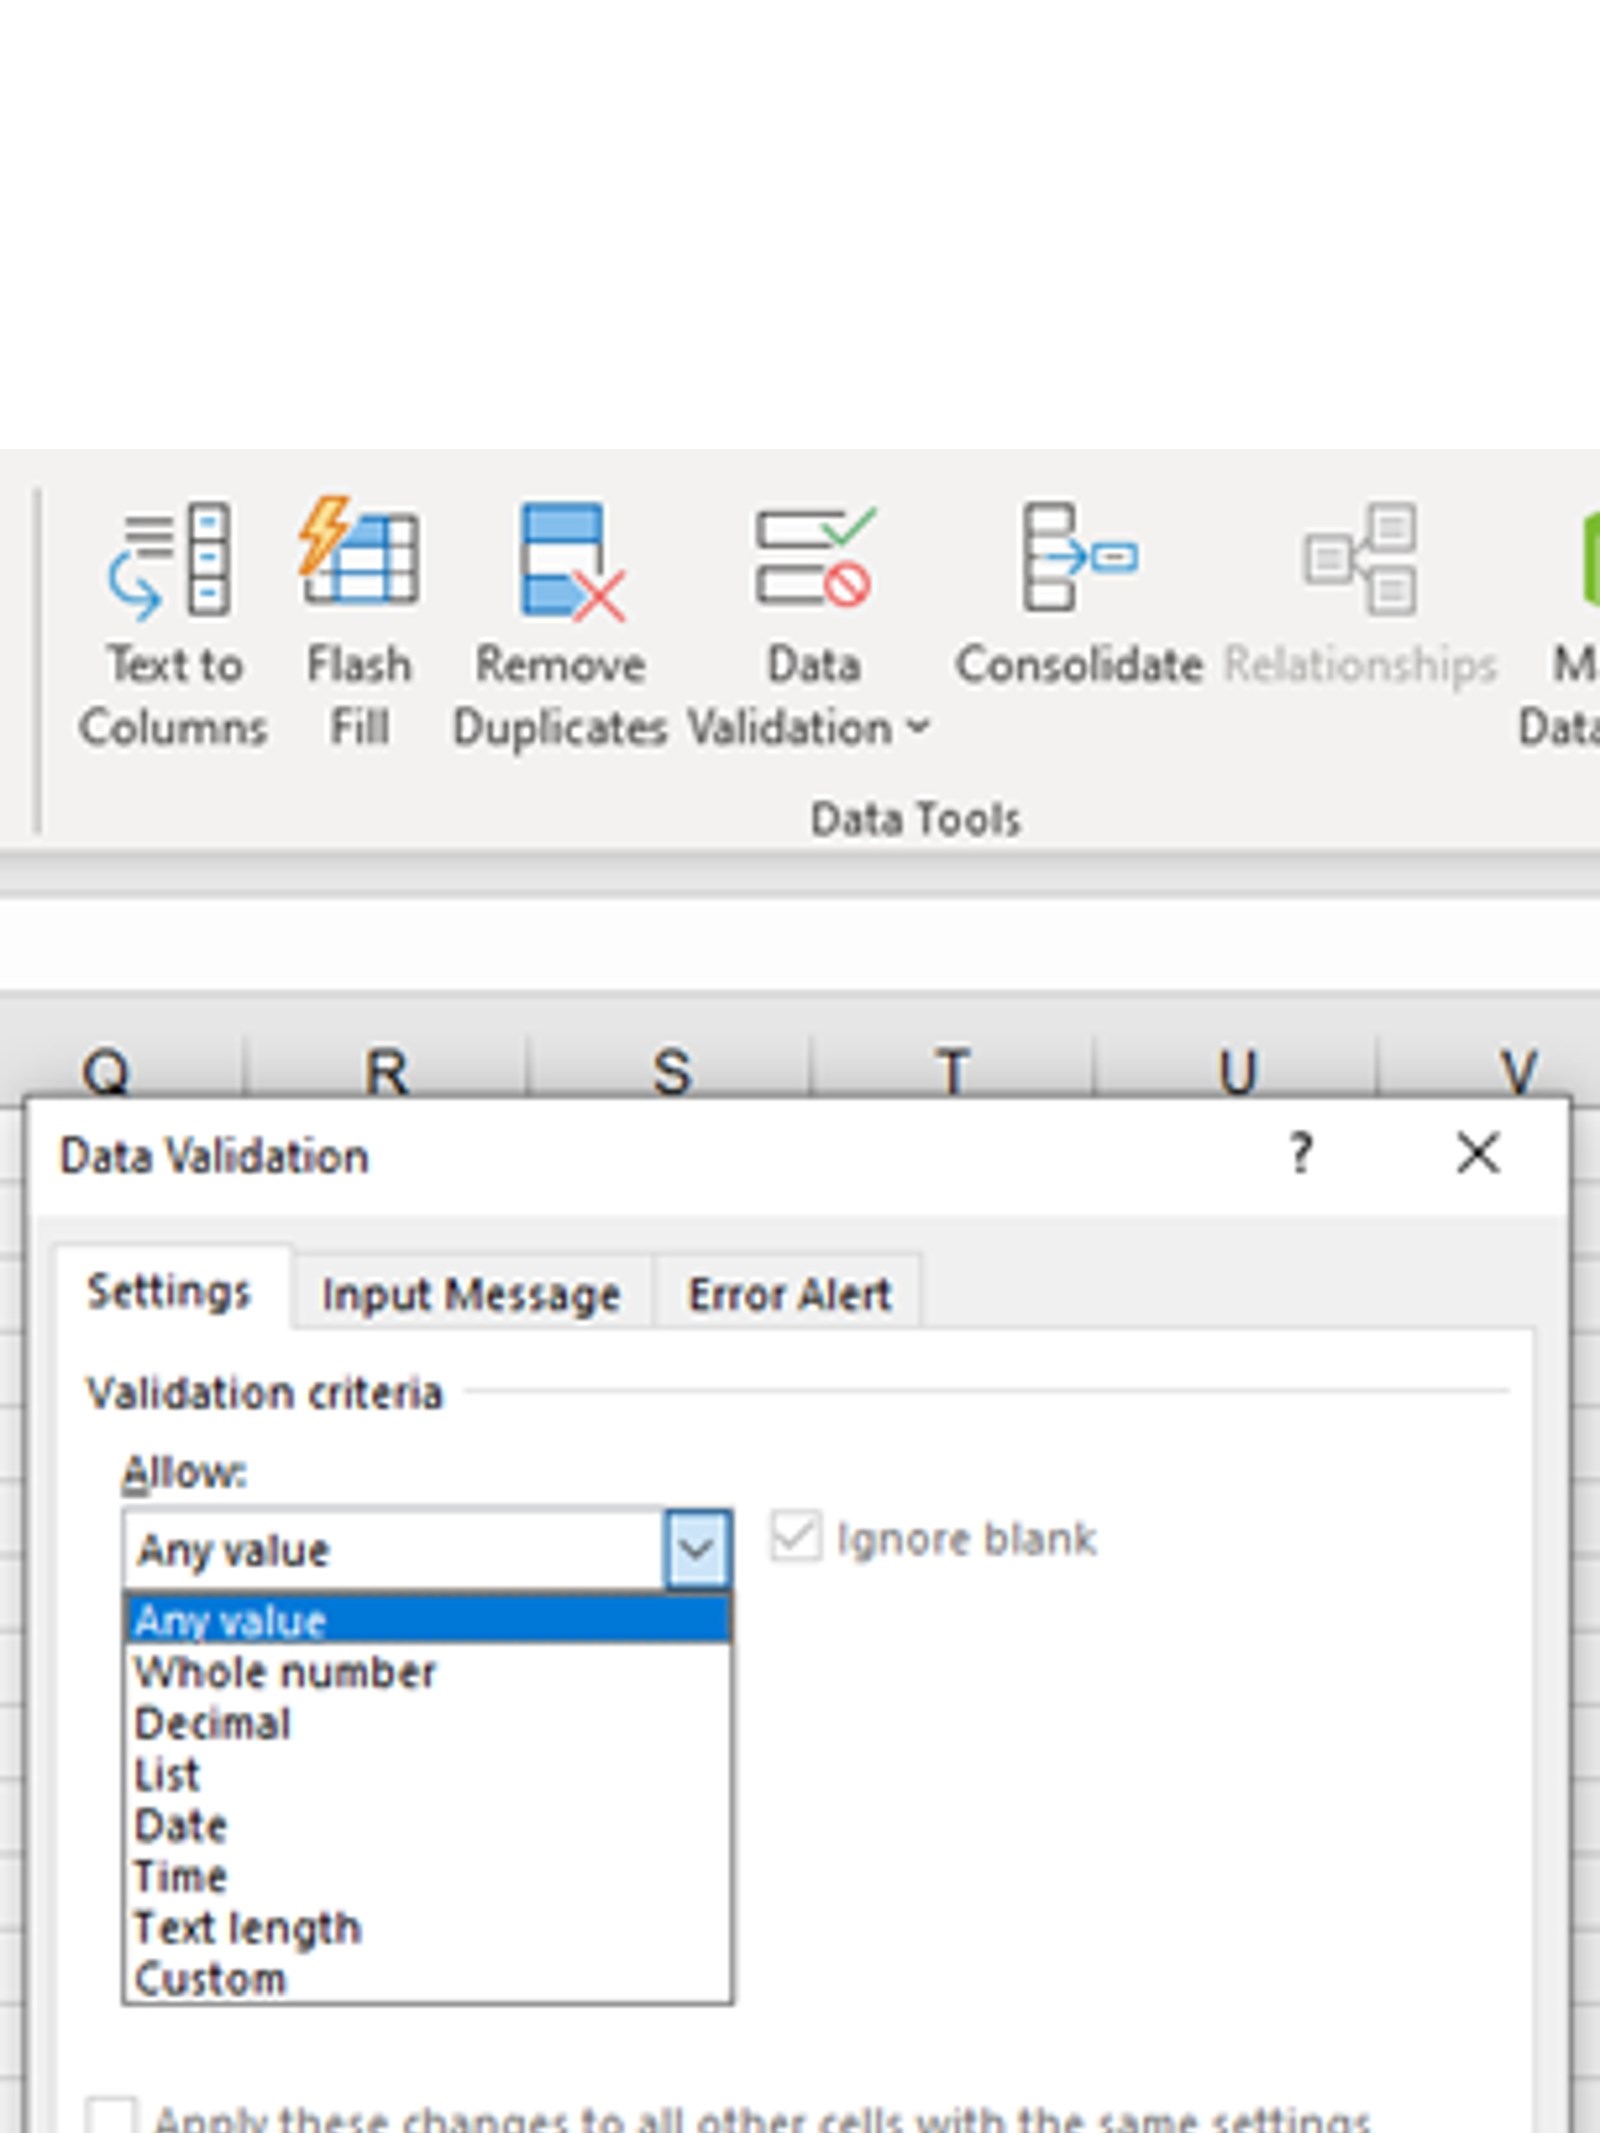Collapse the Allow dropdown using its arrow
This screenshot has height=2133, width=1600.
(696, 1550)
